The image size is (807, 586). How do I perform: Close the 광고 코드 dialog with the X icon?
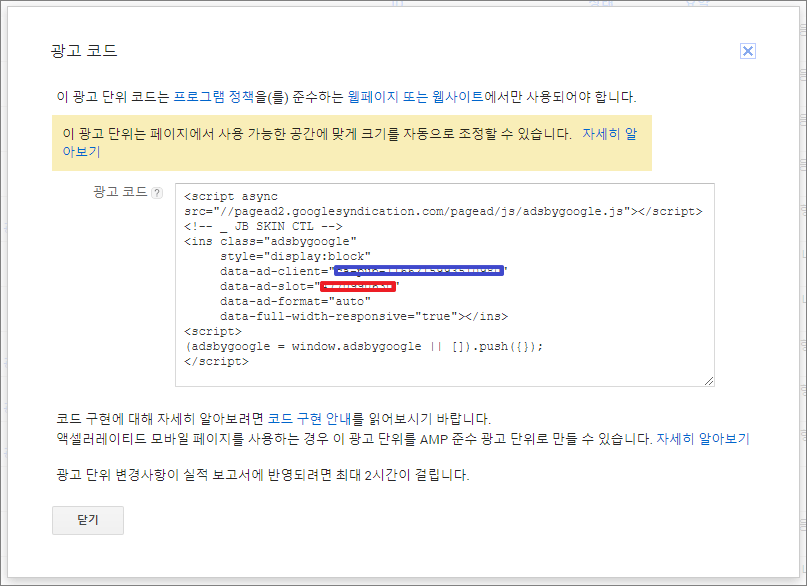pos(748,51)
